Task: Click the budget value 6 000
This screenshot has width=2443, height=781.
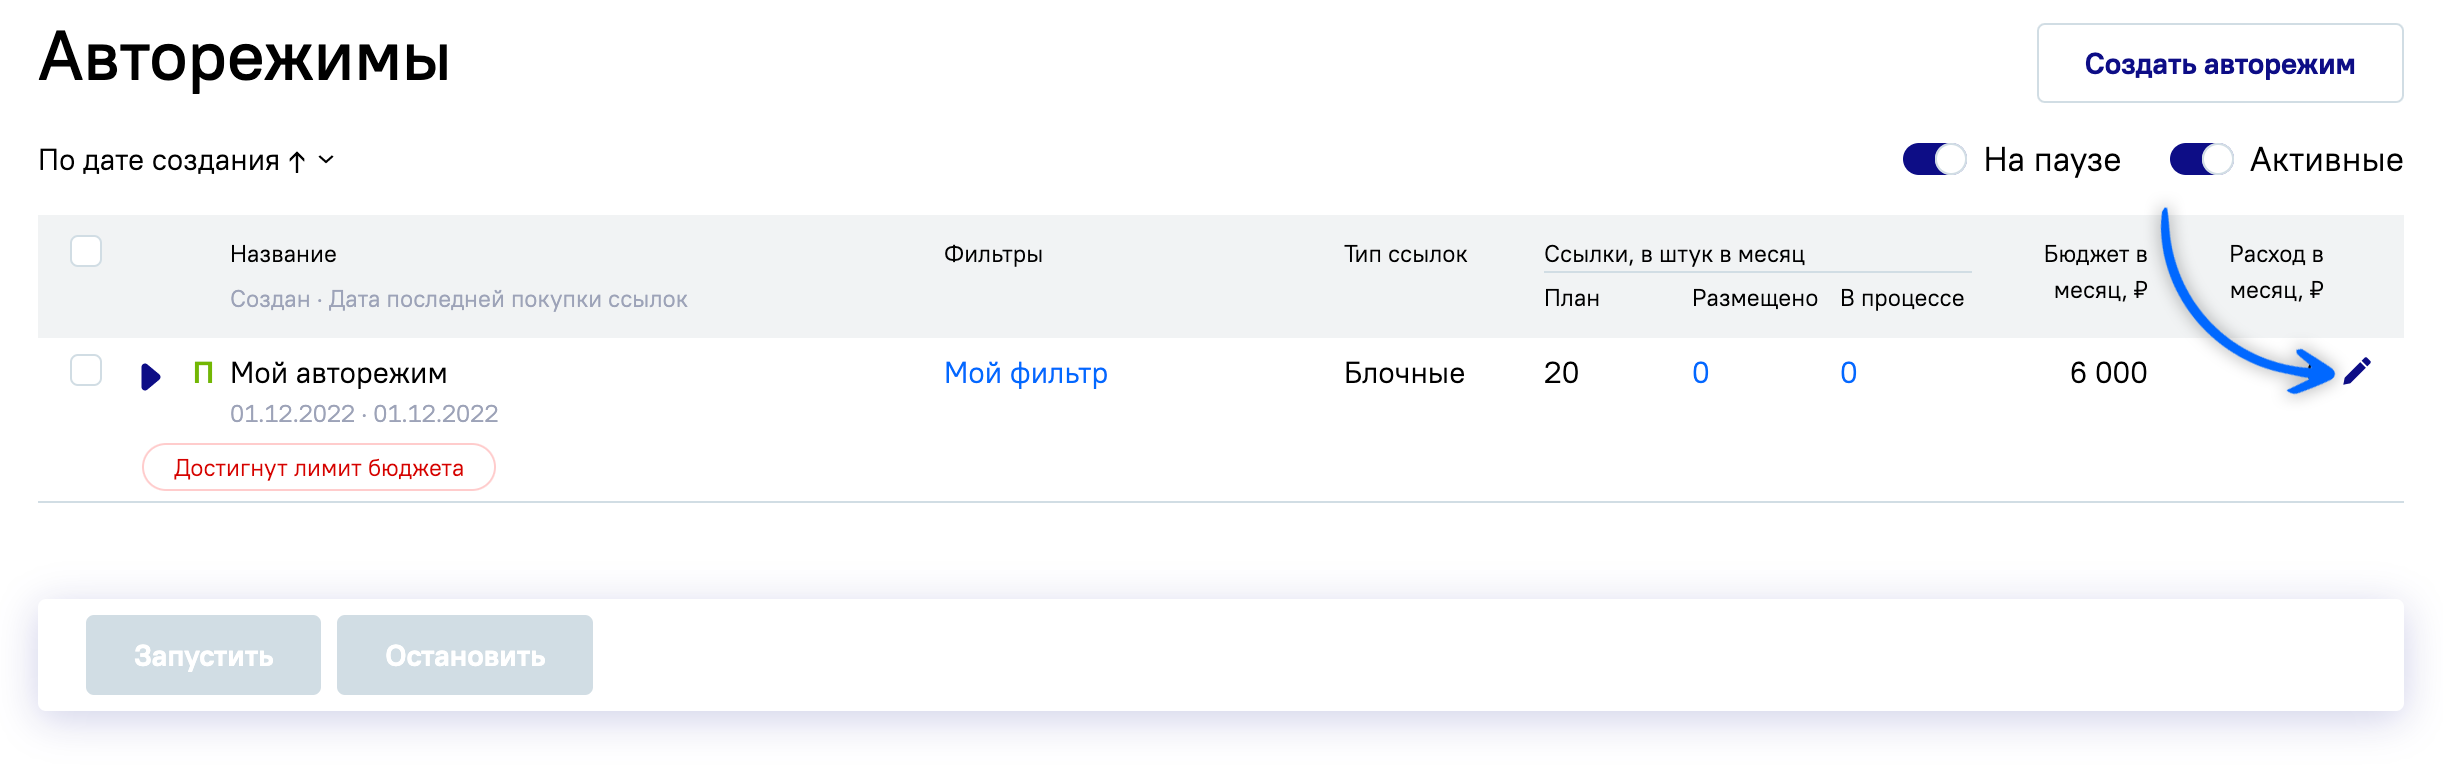Action: (2108, 373)
